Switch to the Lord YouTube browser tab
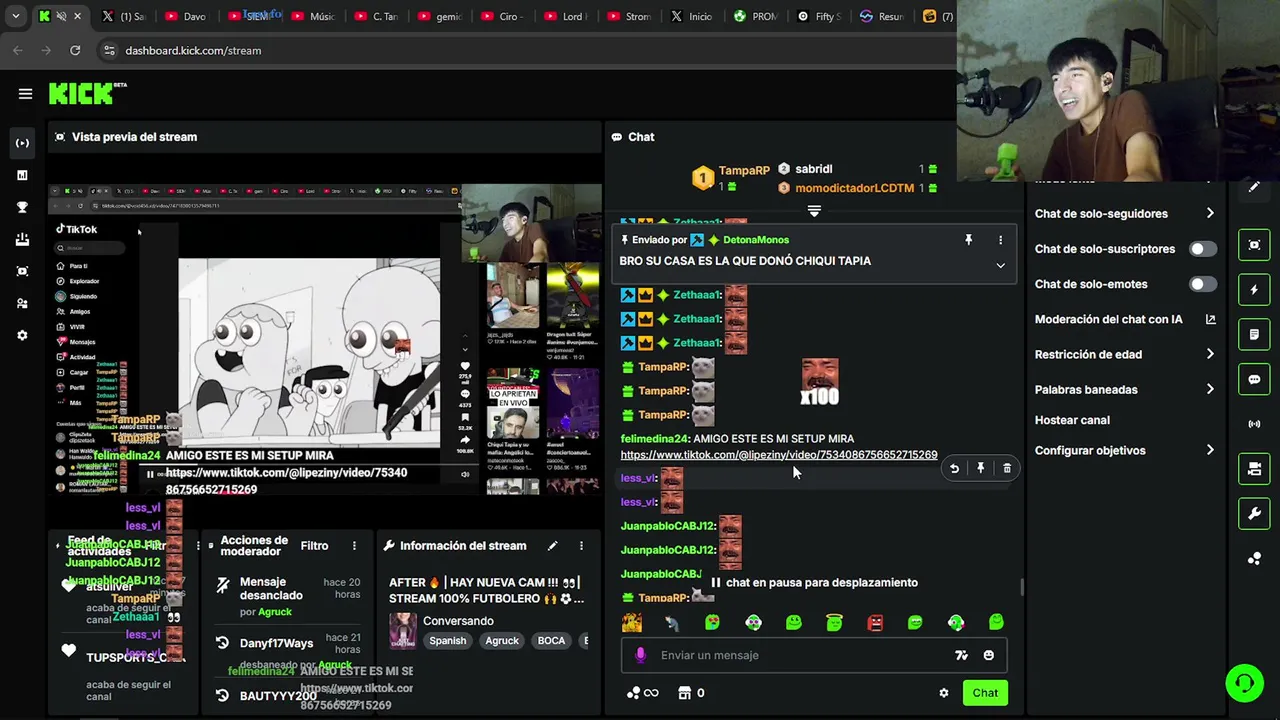Viewport: 1280px width, 720px height. [566, 16]
